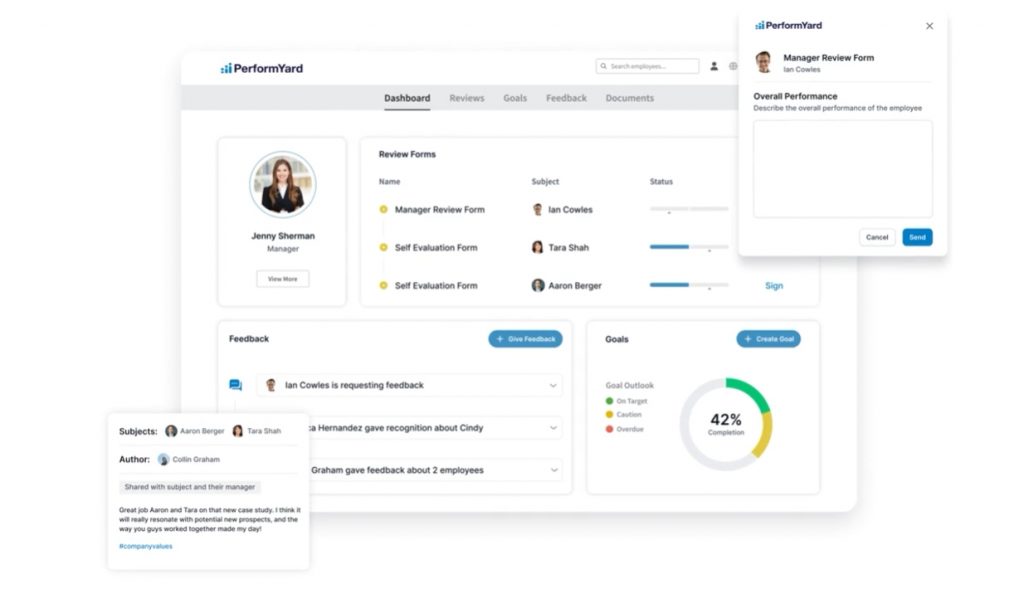
Task: Click the 'Shared with subject and their manager' tag
Action: pos(189,487)
